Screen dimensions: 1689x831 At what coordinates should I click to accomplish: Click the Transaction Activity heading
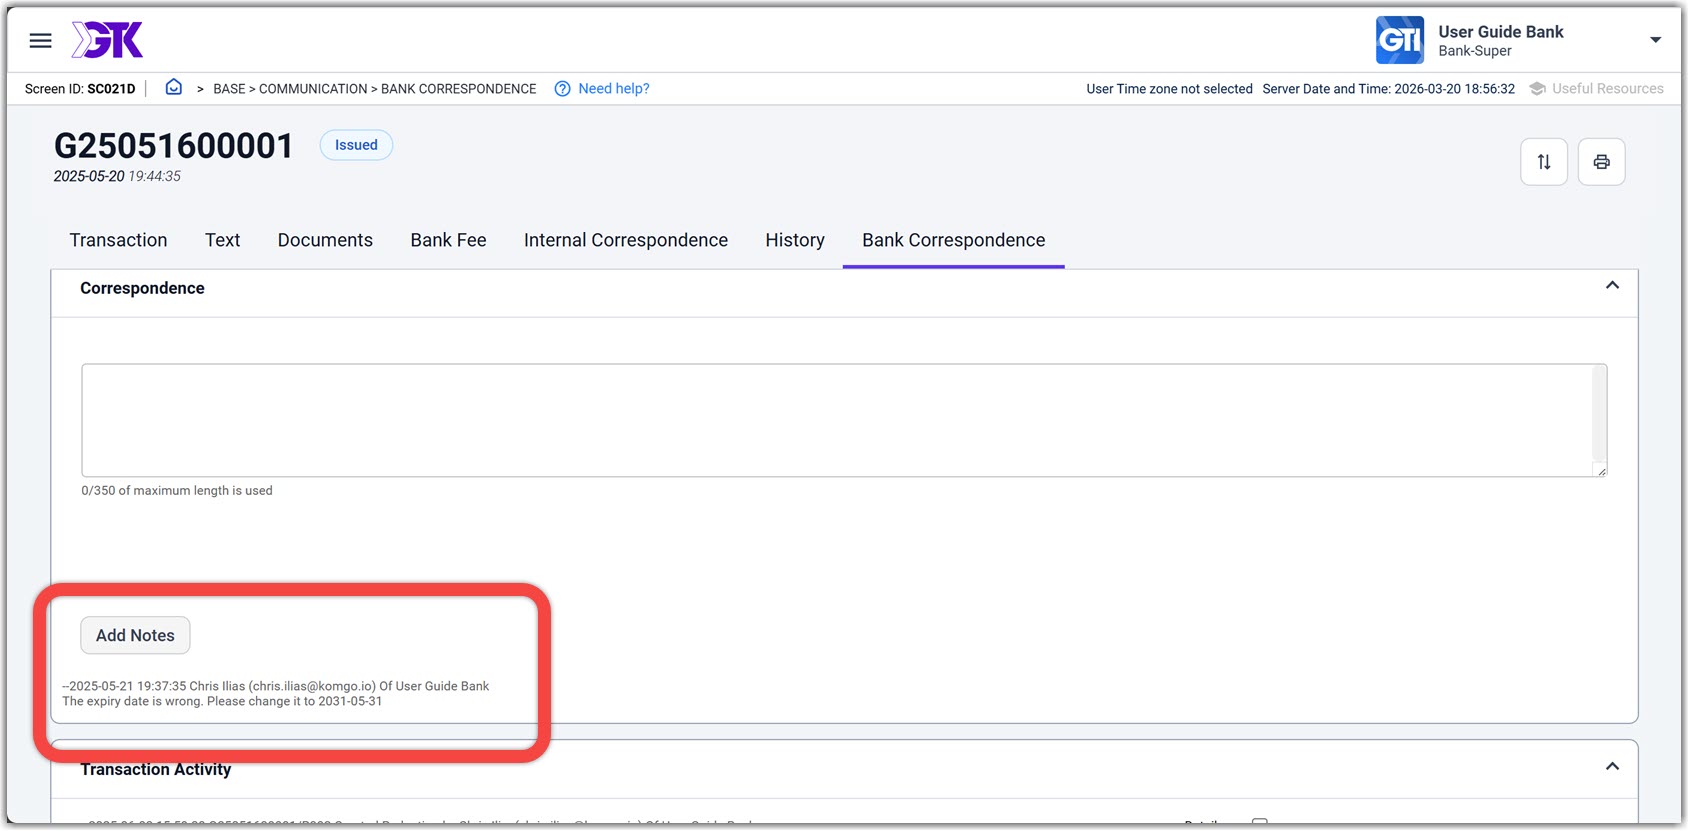pos(156,769)
